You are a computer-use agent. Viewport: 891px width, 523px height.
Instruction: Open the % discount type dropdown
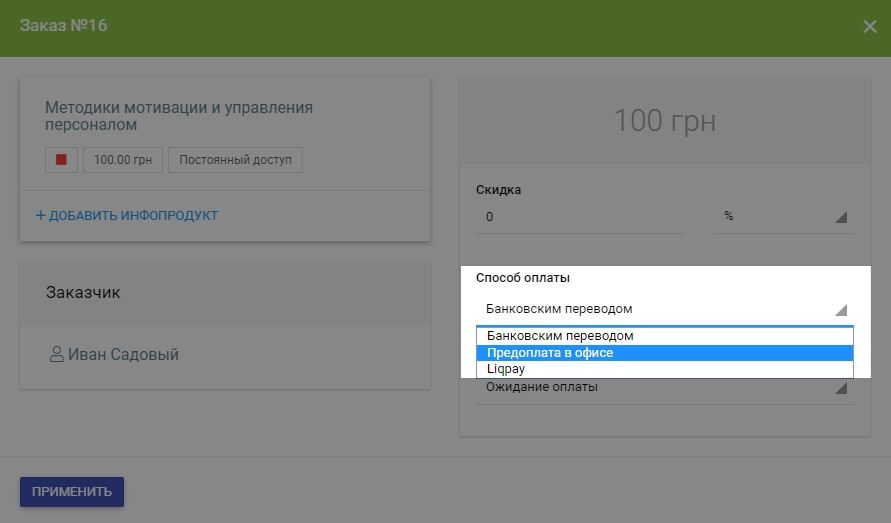coord(783,217)
